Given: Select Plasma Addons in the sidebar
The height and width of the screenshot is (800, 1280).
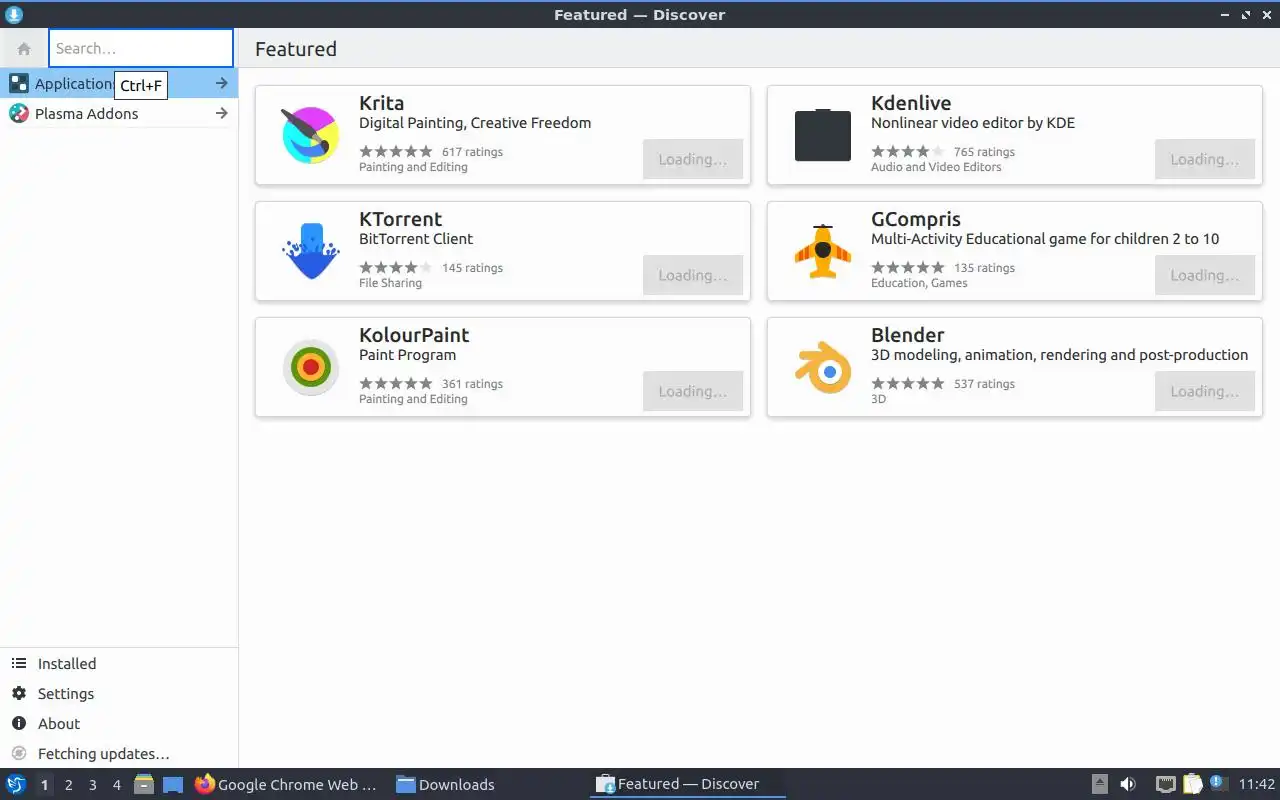Looking at the screenshot, I should click(x=119, y=113).
